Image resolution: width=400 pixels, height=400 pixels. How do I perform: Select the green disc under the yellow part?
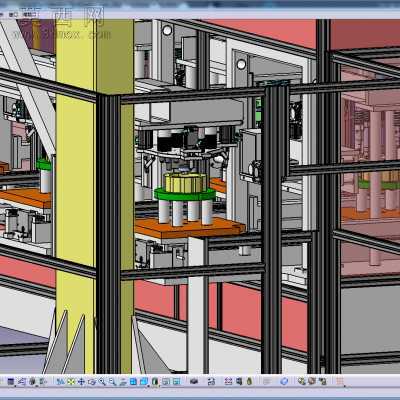[x=185, y=195]
